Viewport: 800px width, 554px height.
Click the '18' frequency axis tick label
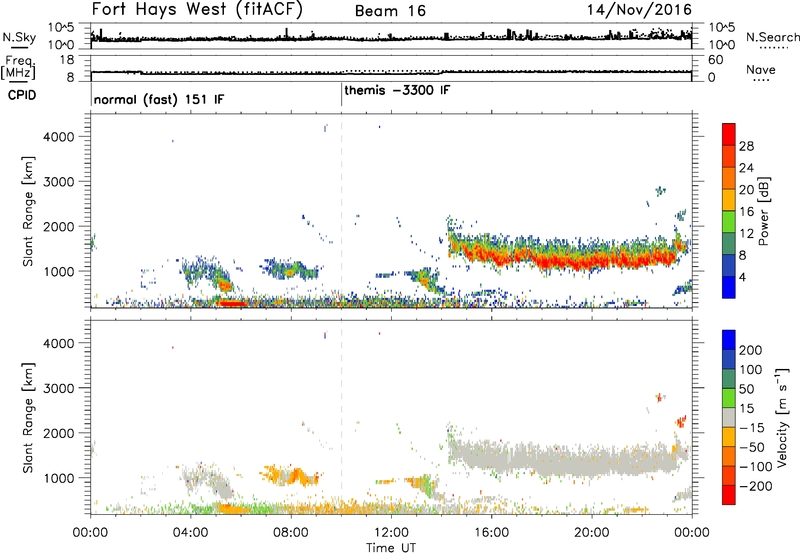point(67,60)
